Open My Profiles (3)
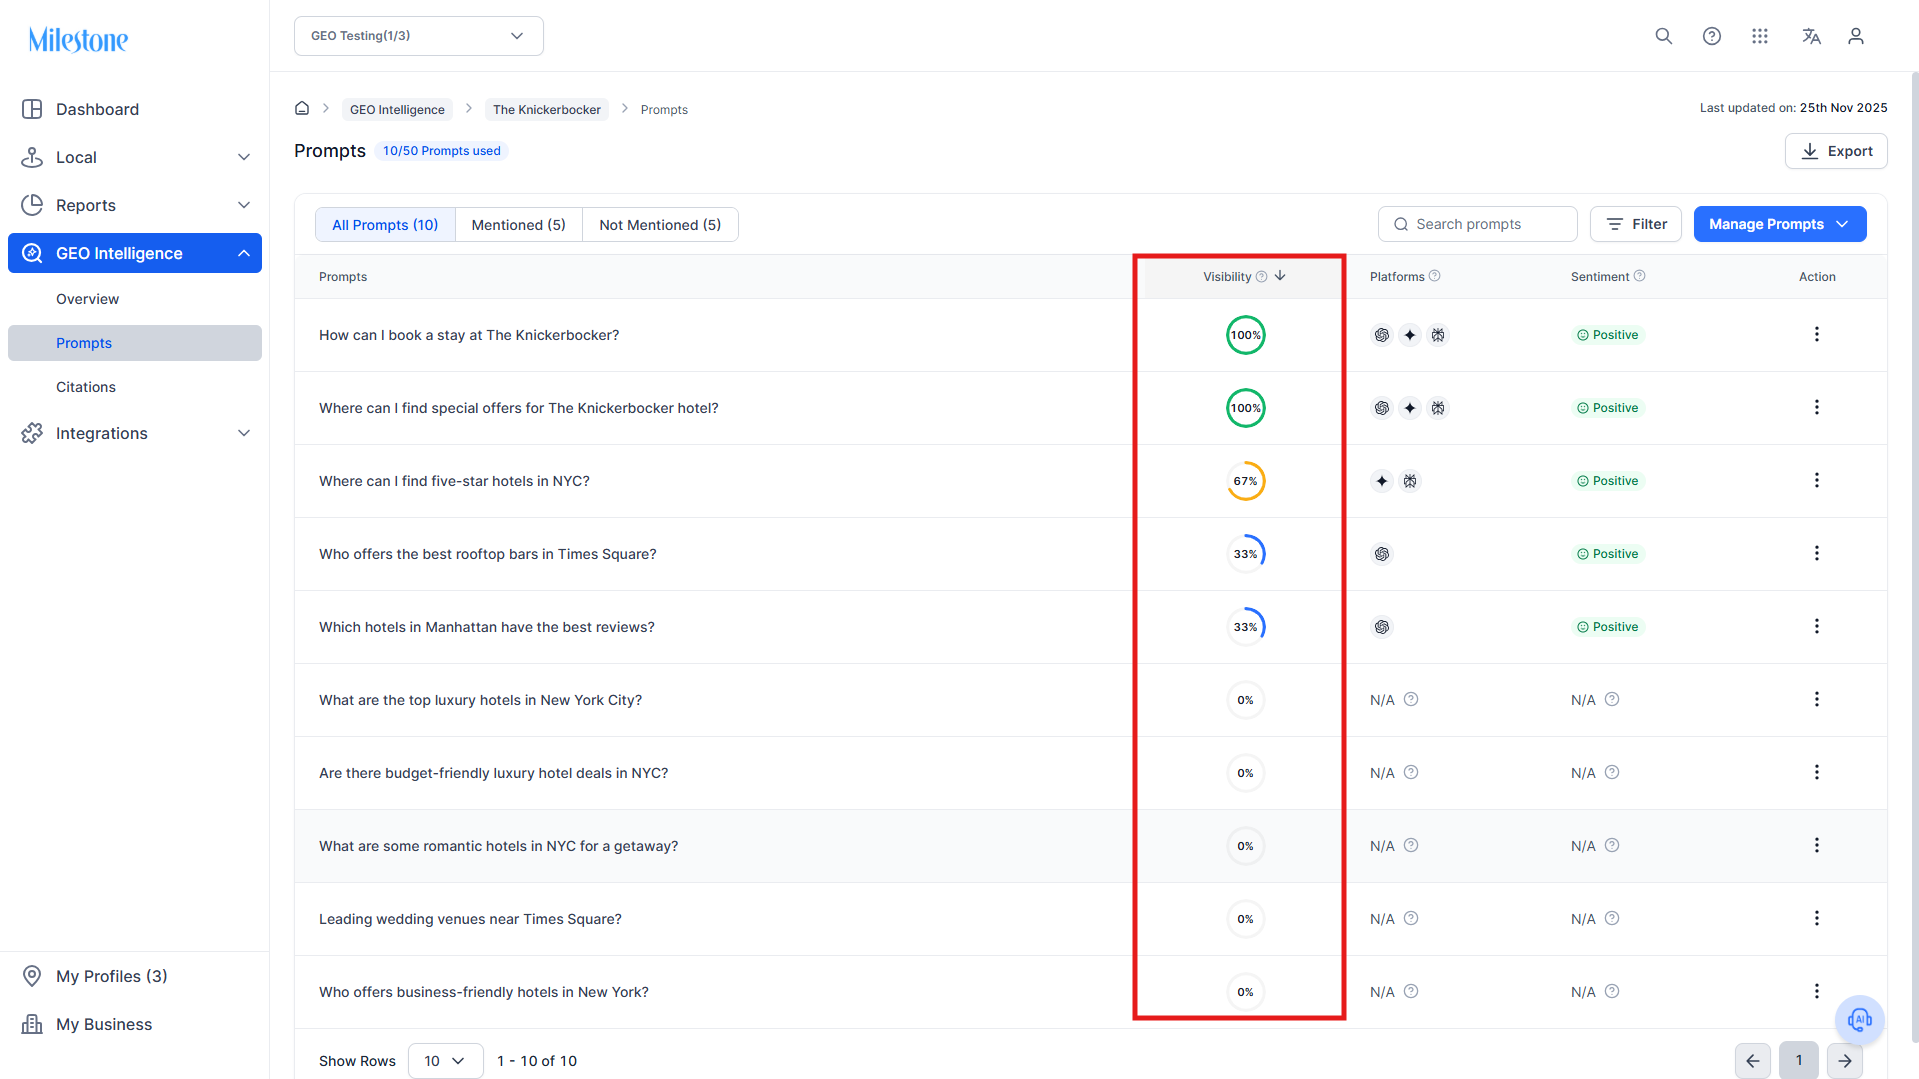This screenshot has height=1079, width=1919. (135, 976)
